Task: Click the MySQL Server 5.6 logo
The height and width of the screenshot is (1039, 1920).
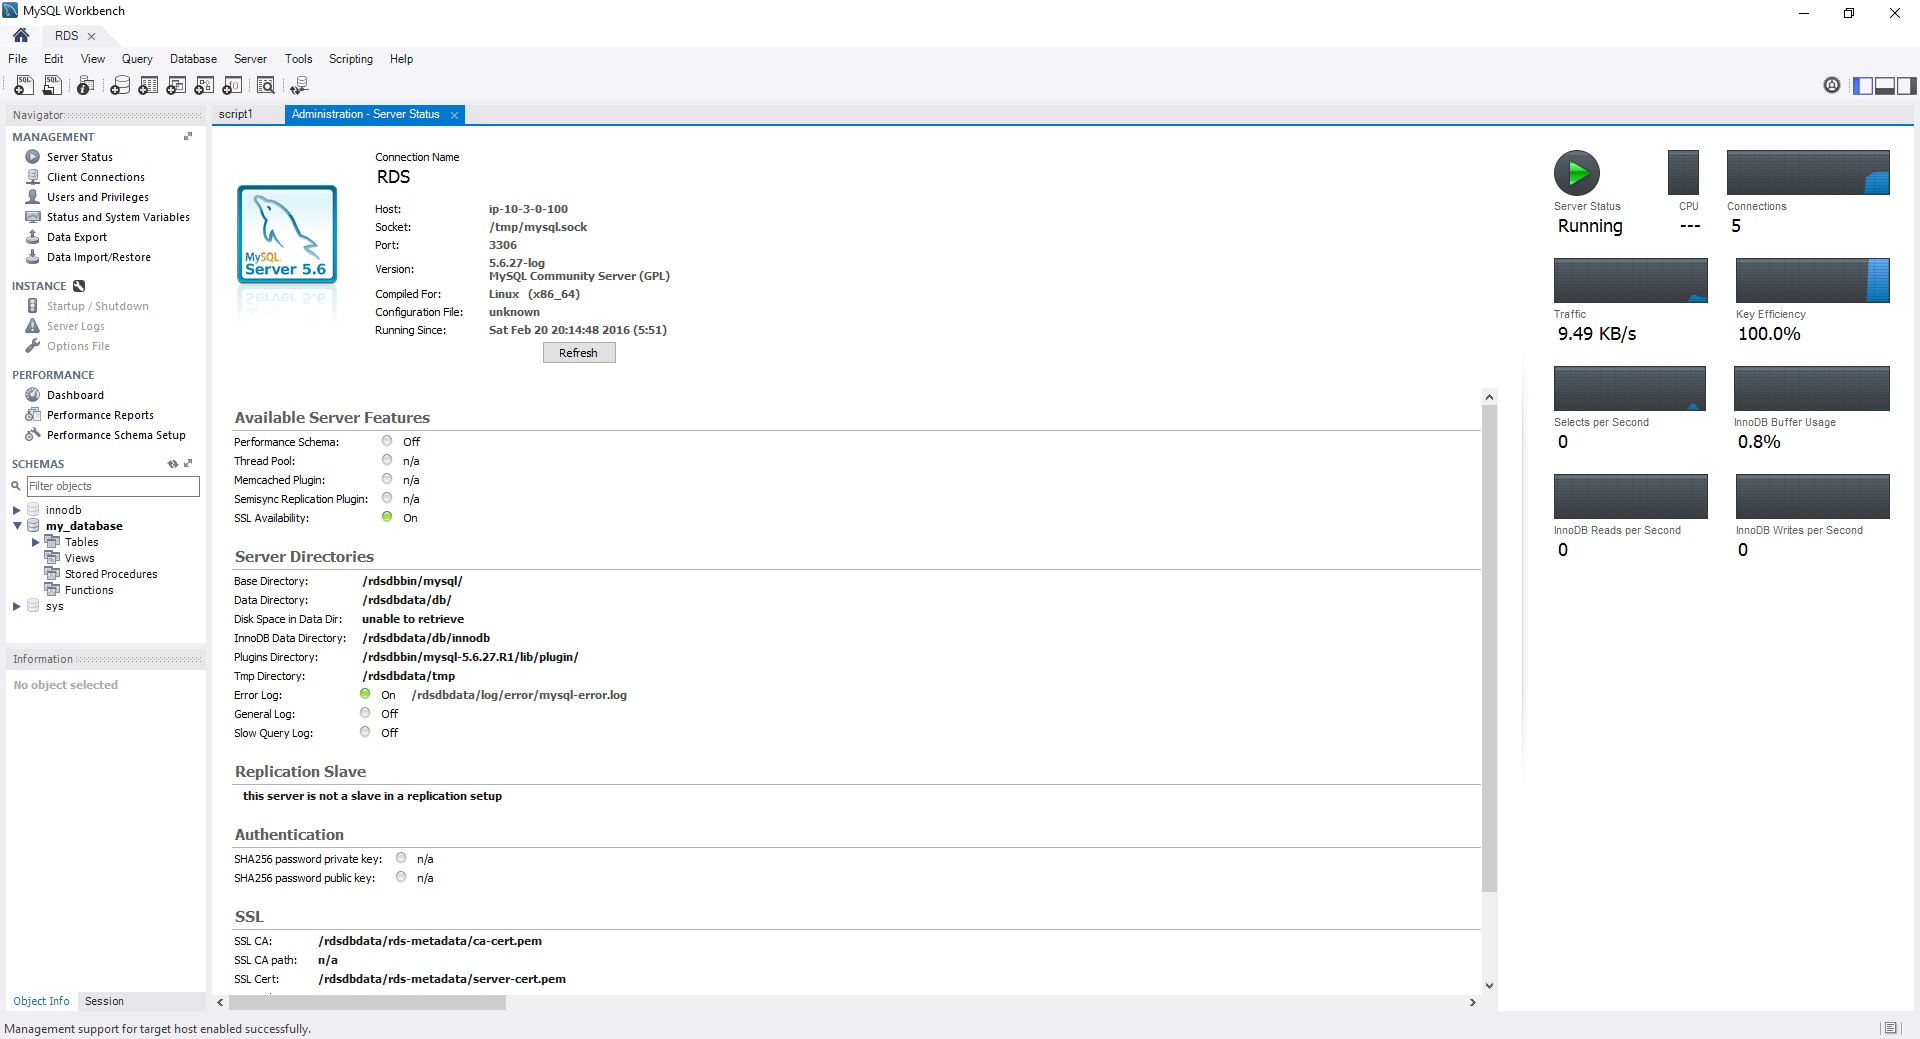Action: 287,235
